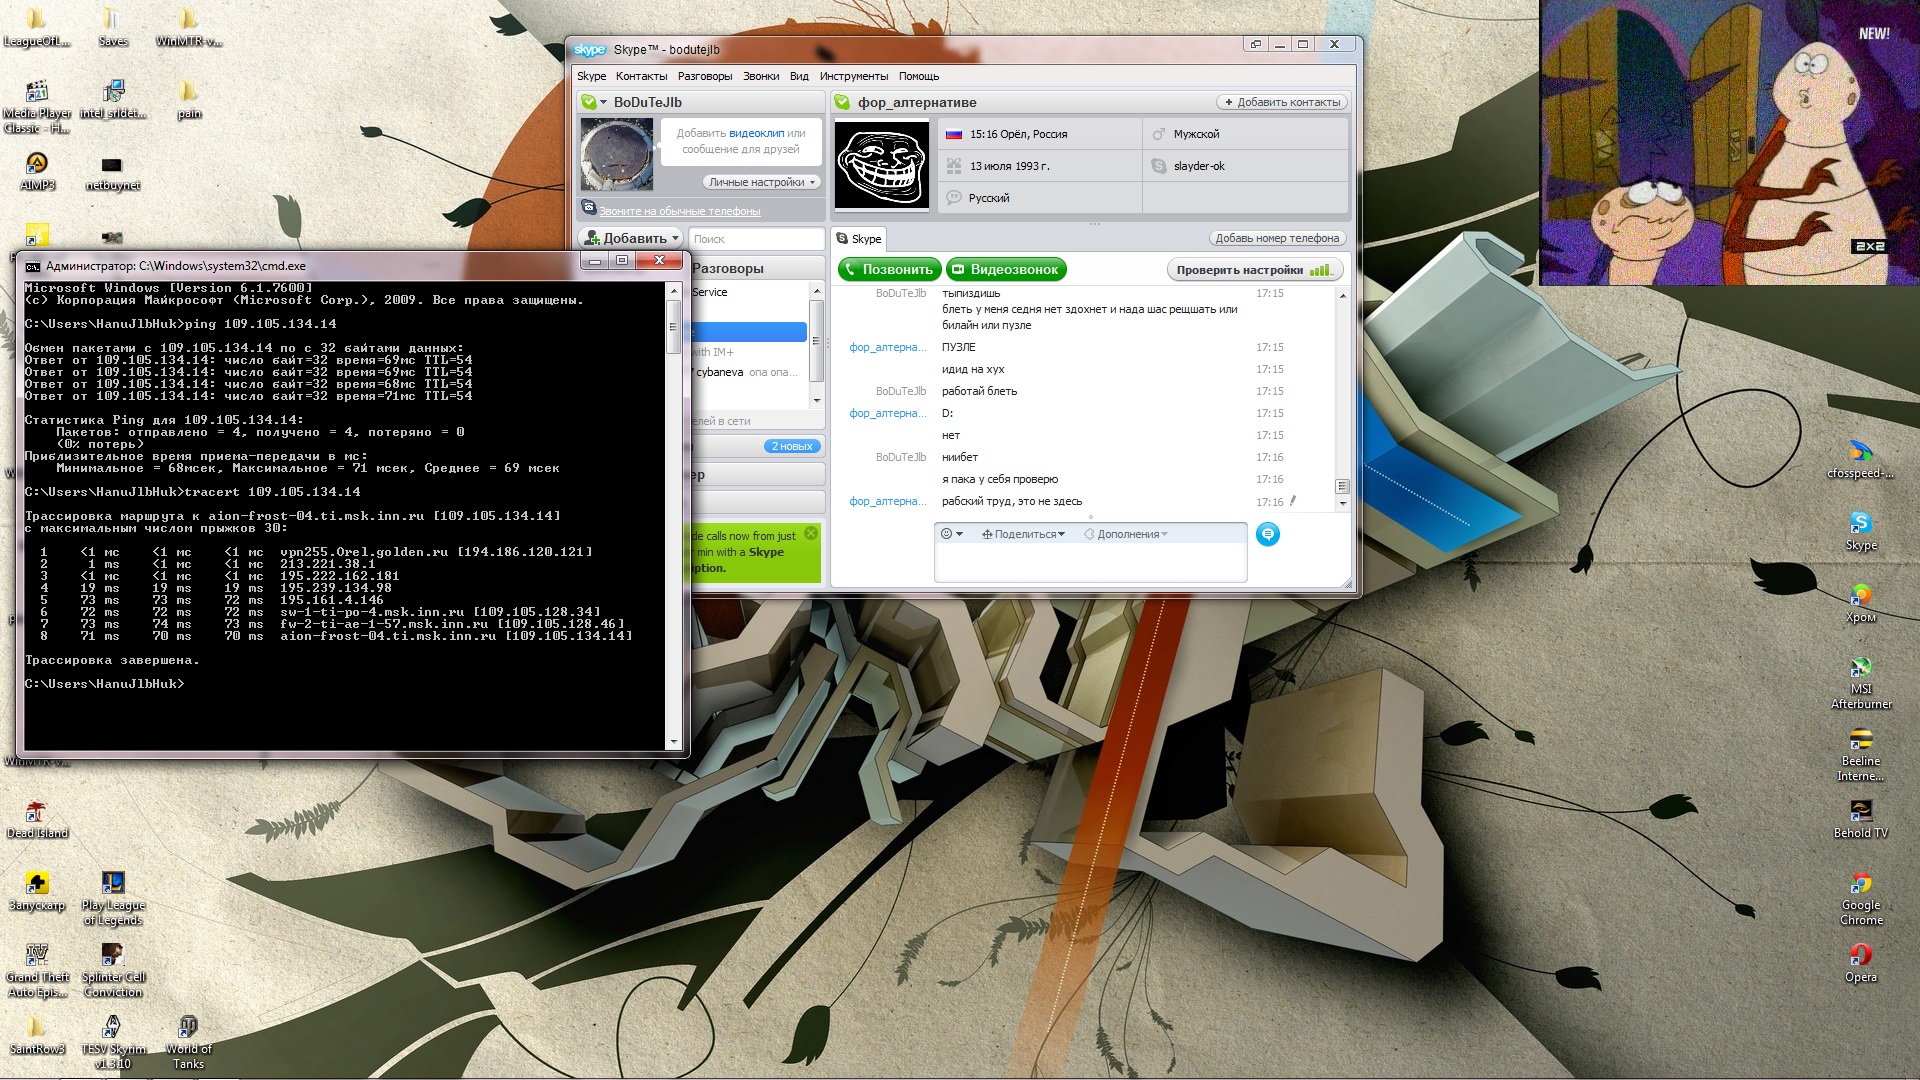Viewport: 1920px width, 1080px height.
Task: Open Разговоры menu
Action: (x=705, y=76)
